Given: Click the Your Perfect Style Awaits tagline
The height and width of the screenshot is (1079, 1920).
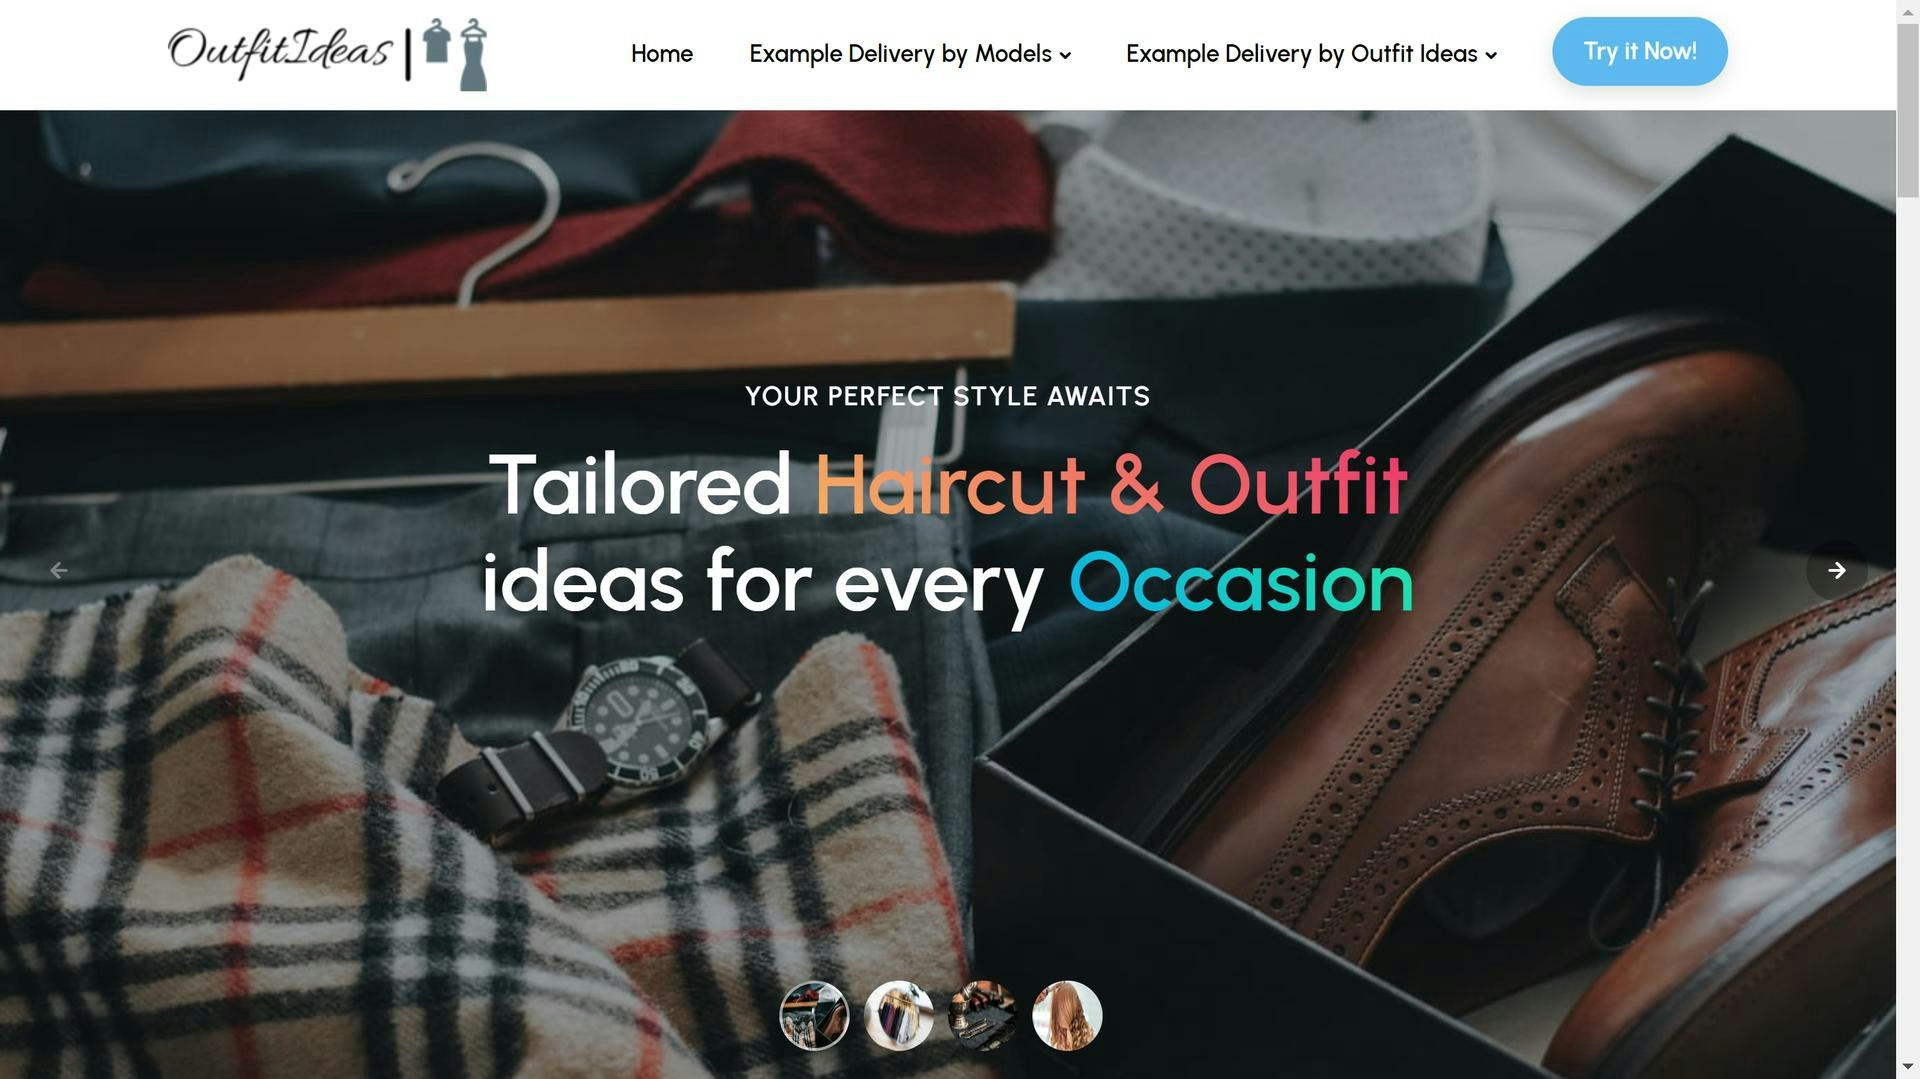Looking at the screenshot, I should coord(948,397).
